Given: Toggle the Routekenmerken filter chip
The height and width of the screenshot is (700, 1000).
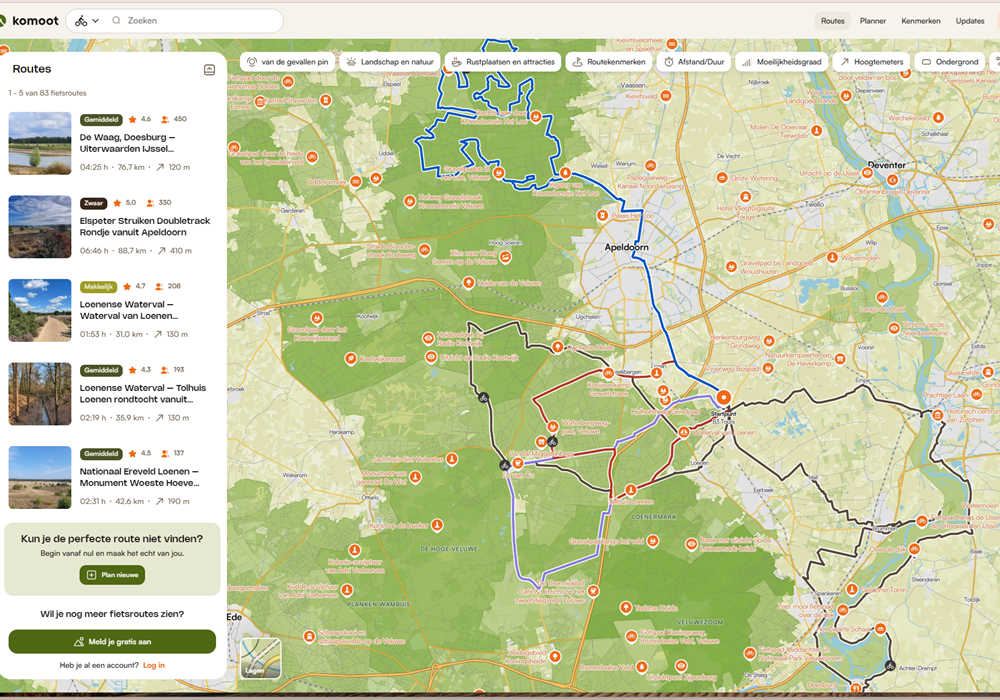Looking at the screenshot, I should (x=609, y=62).
